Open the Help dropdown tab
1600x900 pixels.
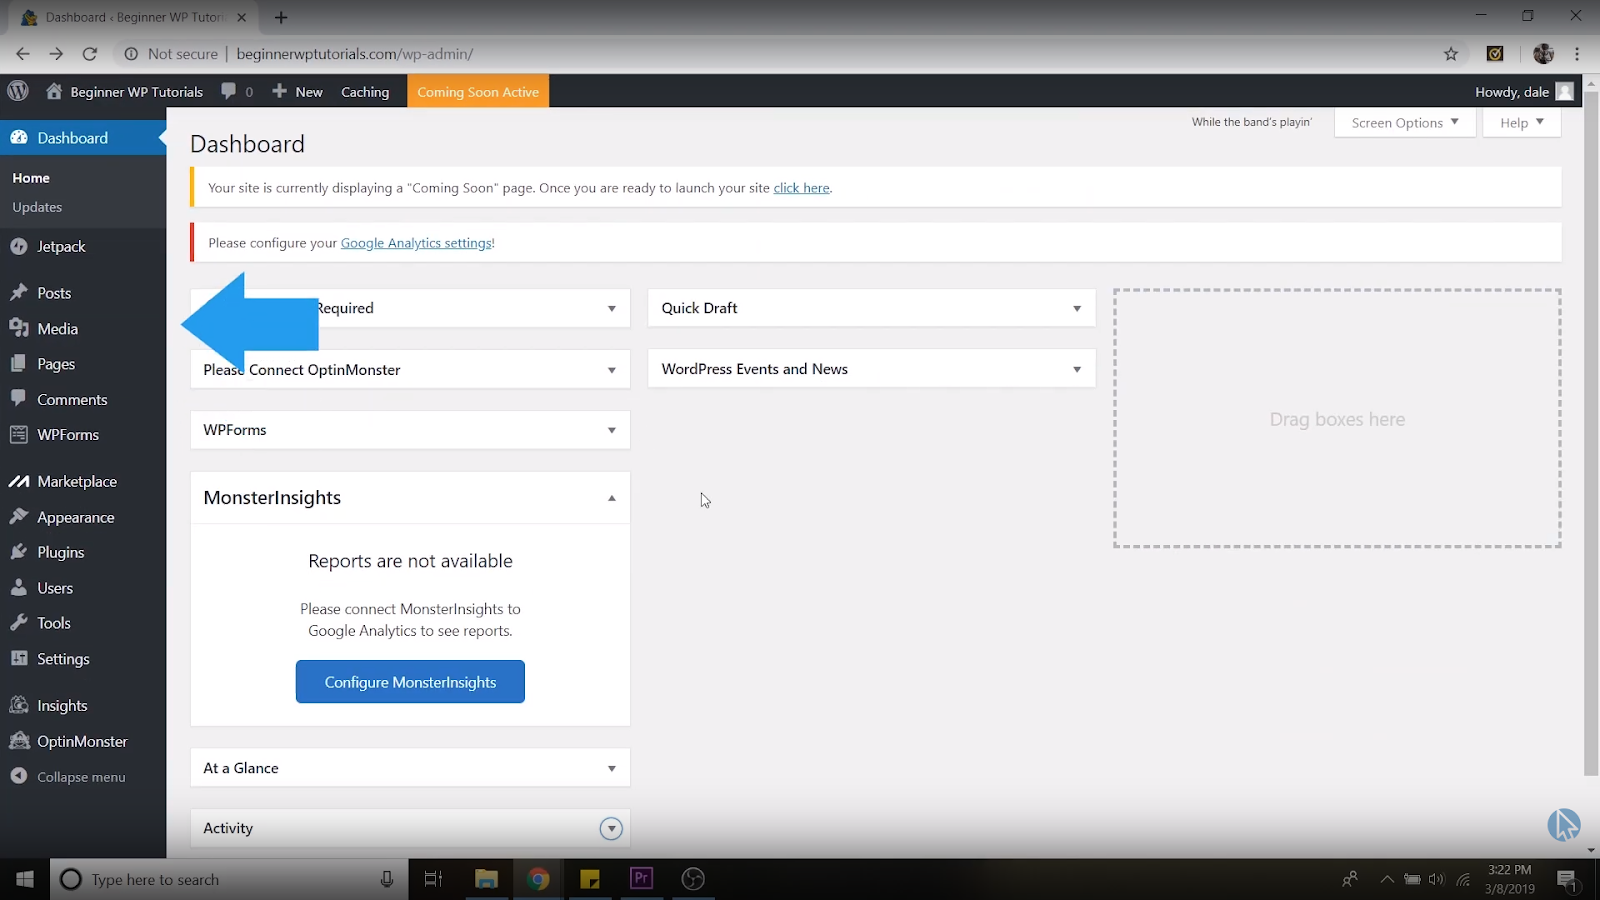[x=1521, y=122]
